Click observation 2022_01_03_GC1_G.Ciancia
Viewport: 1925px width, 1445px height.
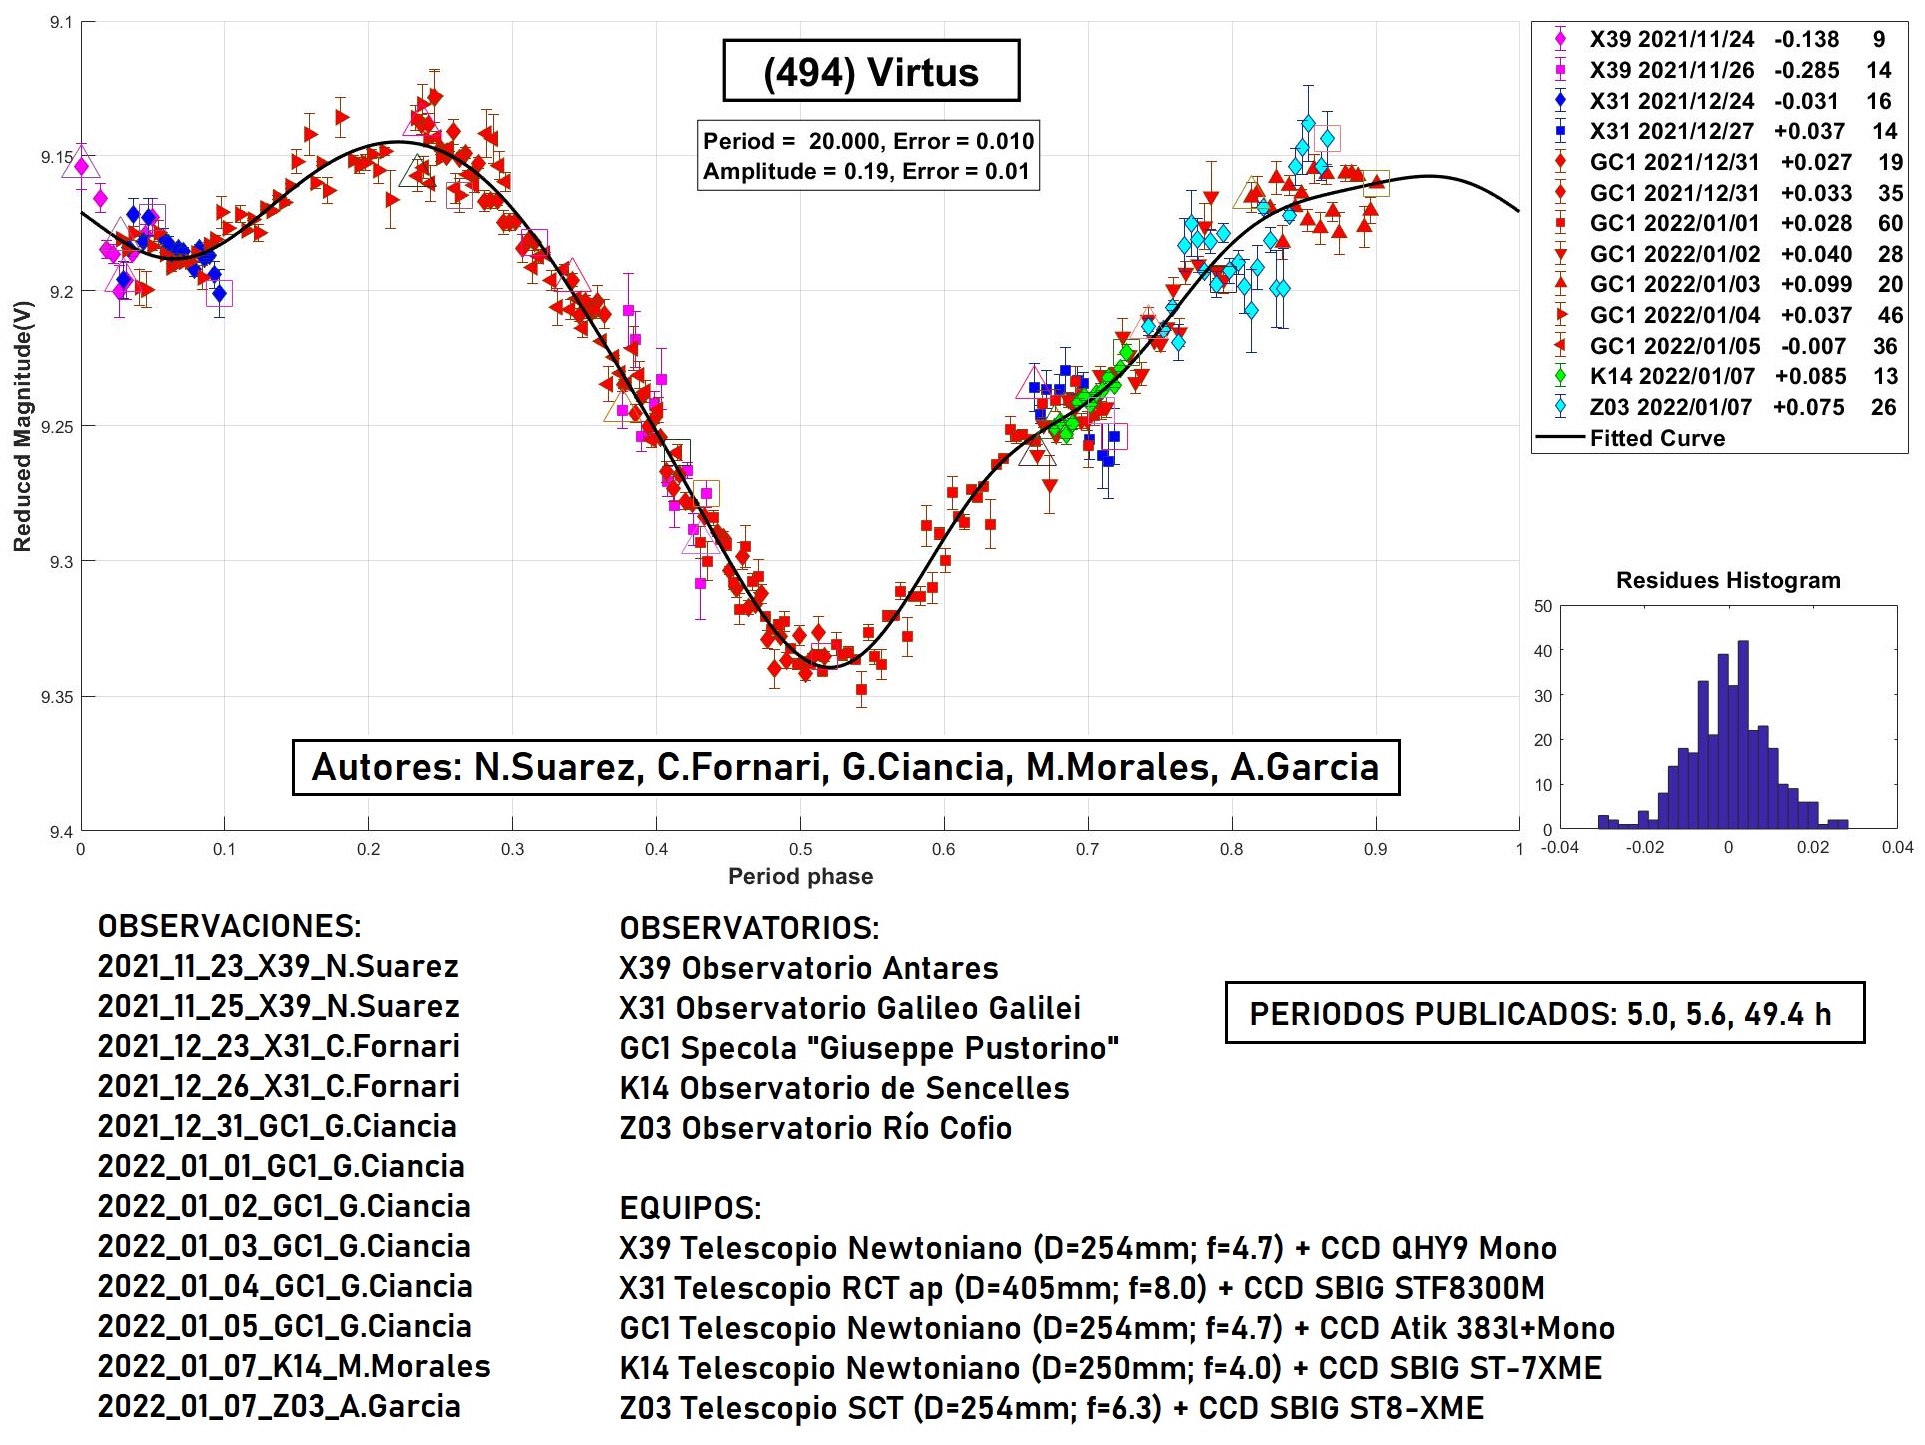(284, 1246)
